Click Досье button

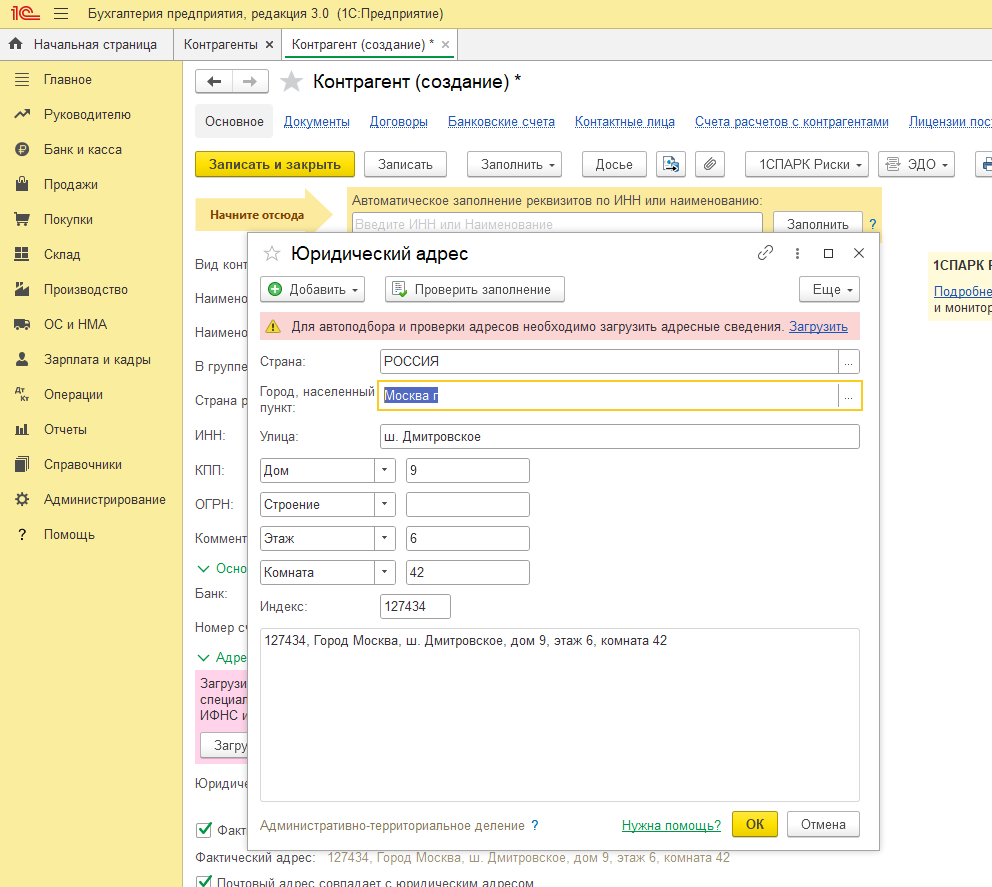[x=614, y=164]
